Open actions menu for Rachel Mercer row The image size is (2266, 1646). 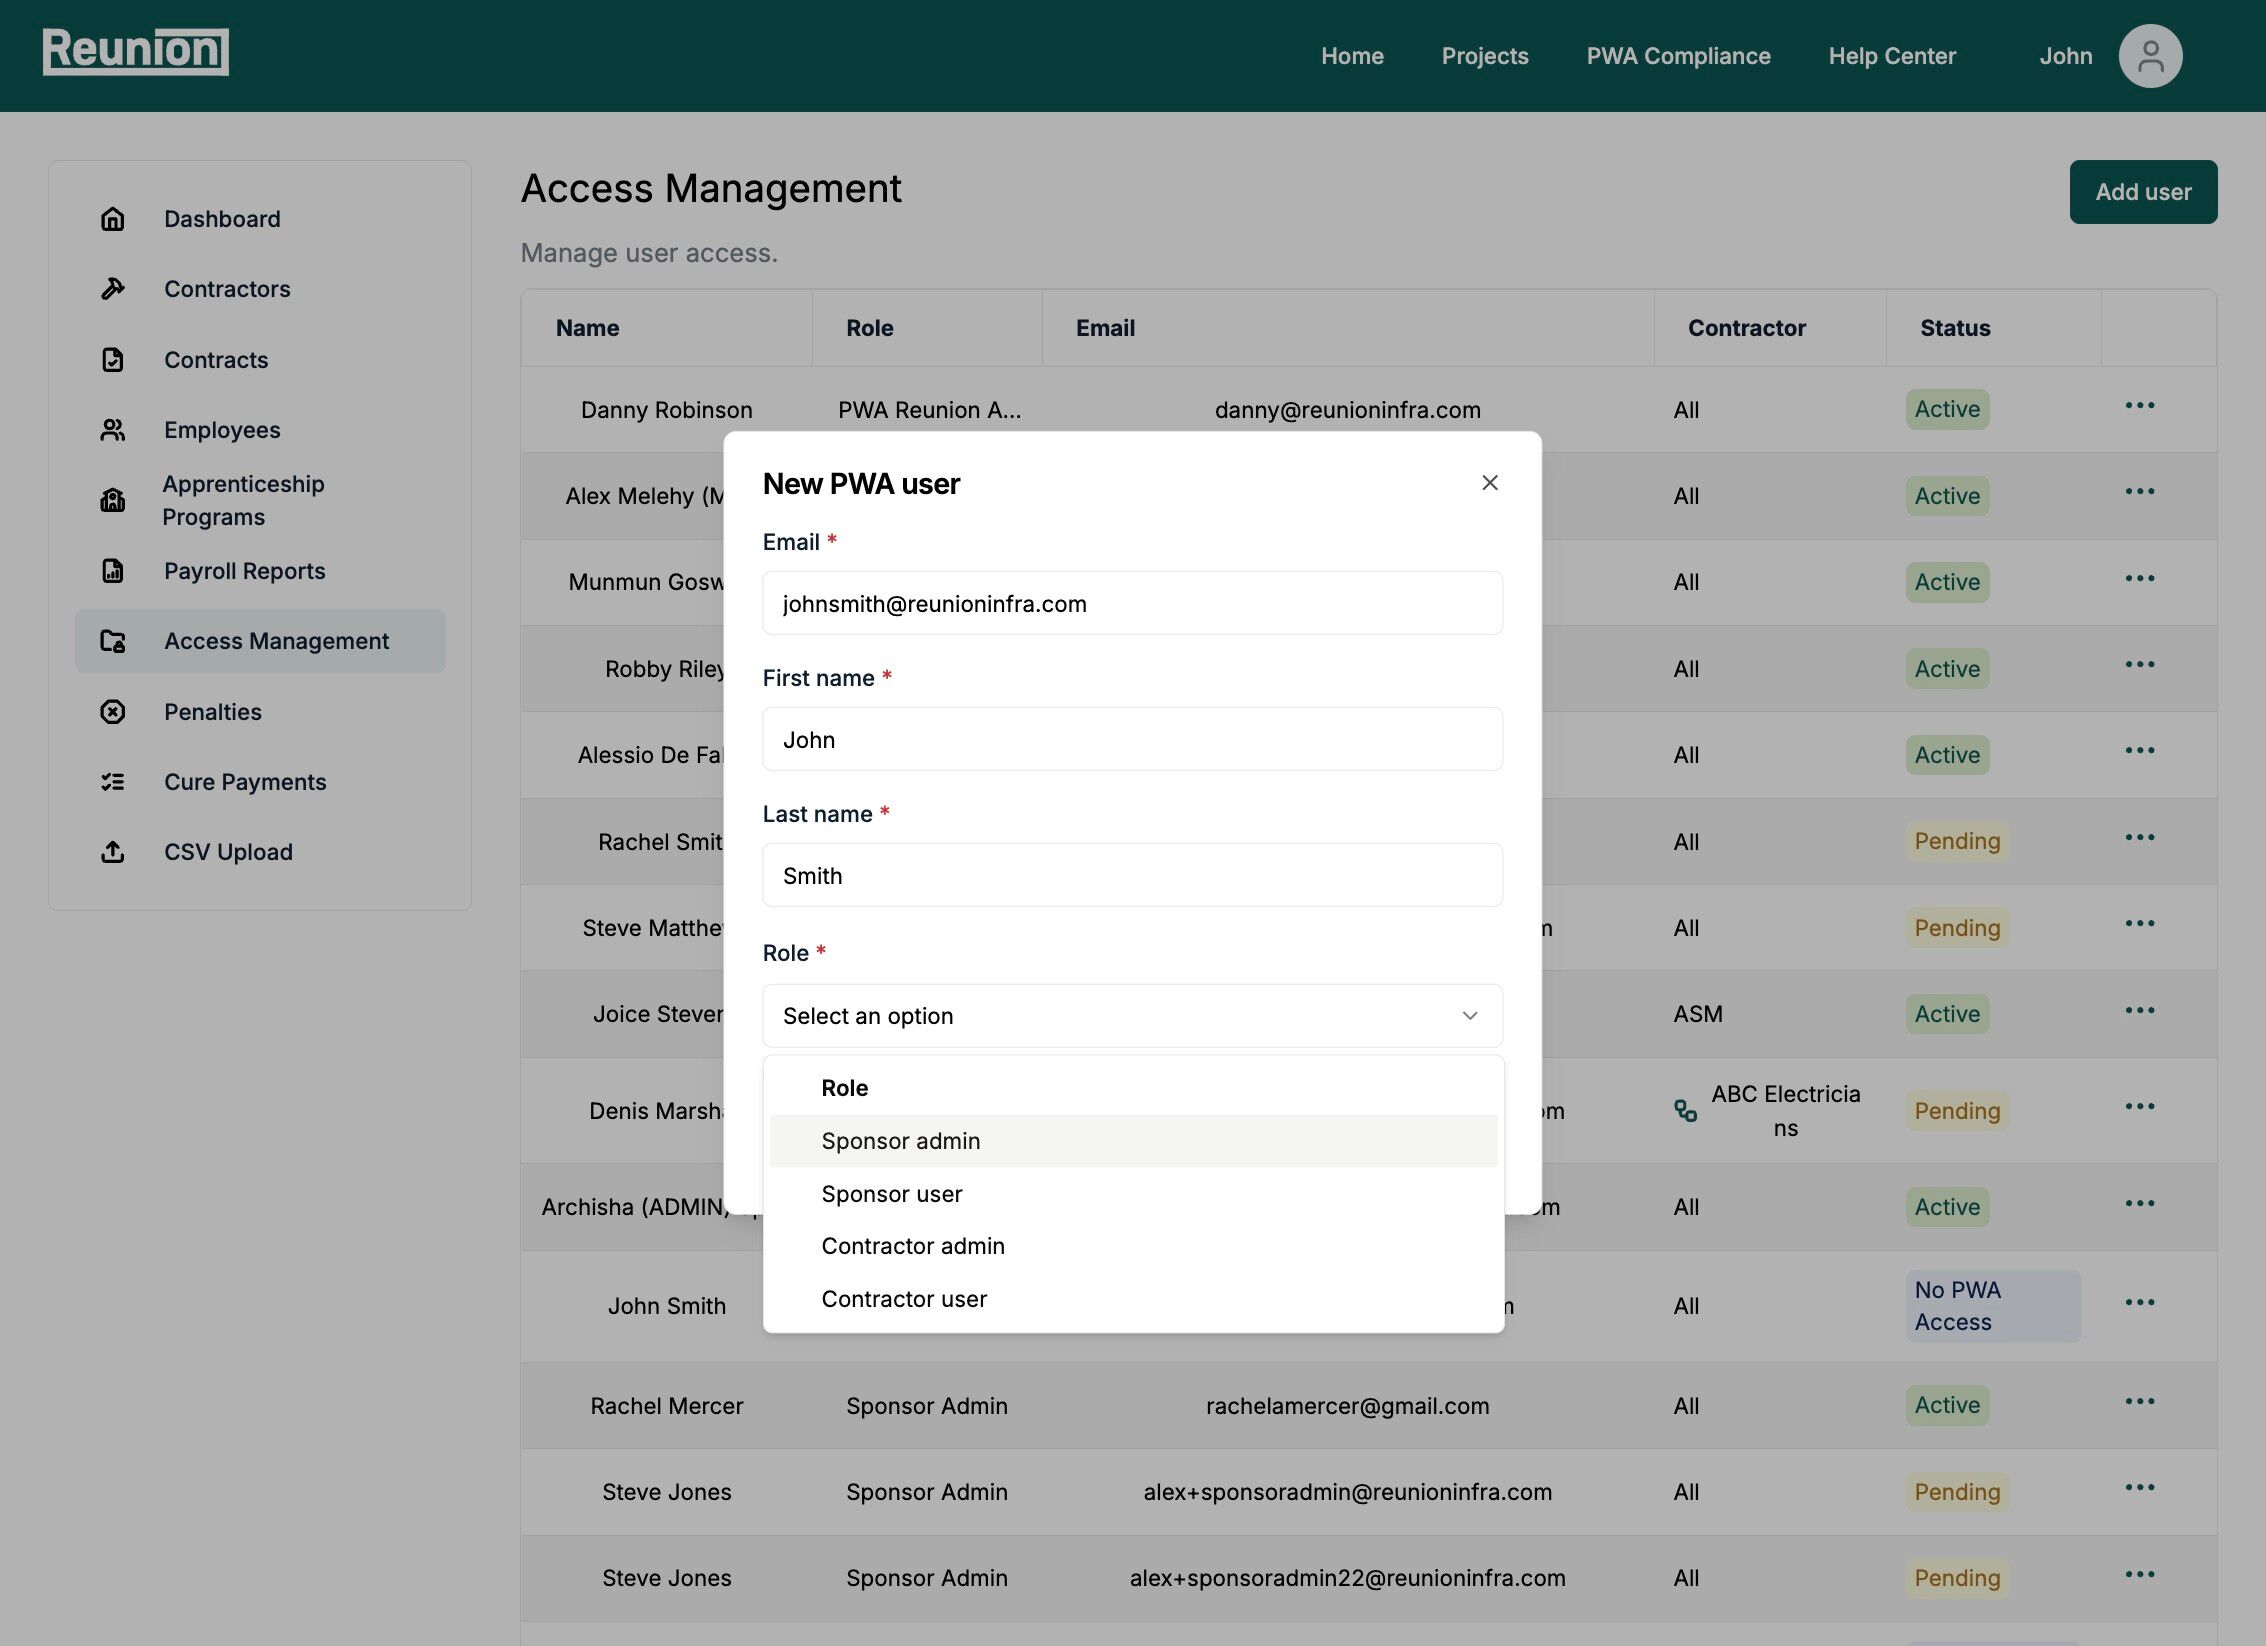click(2140, 1402)
